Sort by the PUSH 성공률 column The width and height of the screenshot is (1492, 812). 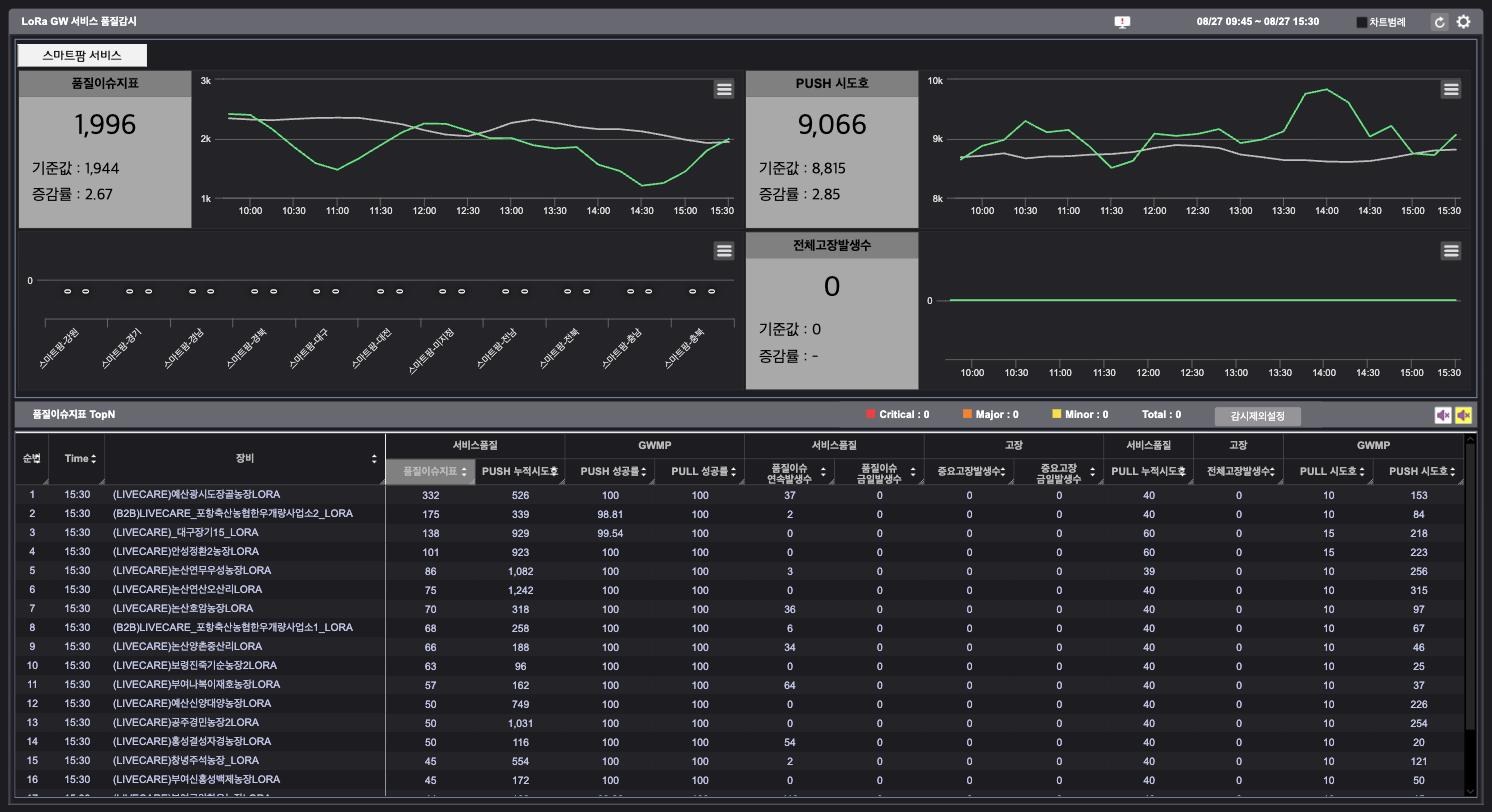(610, 471)
